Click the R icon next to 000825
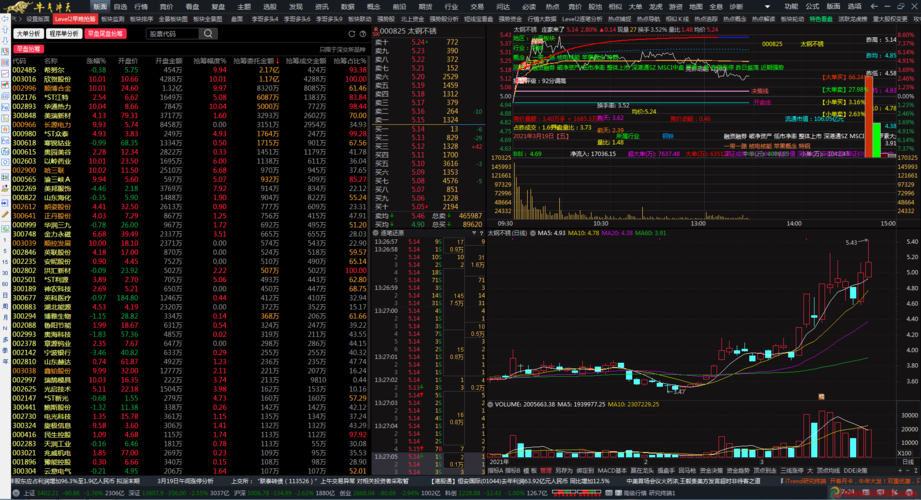The image size is (921, 500). coord(376,31)
